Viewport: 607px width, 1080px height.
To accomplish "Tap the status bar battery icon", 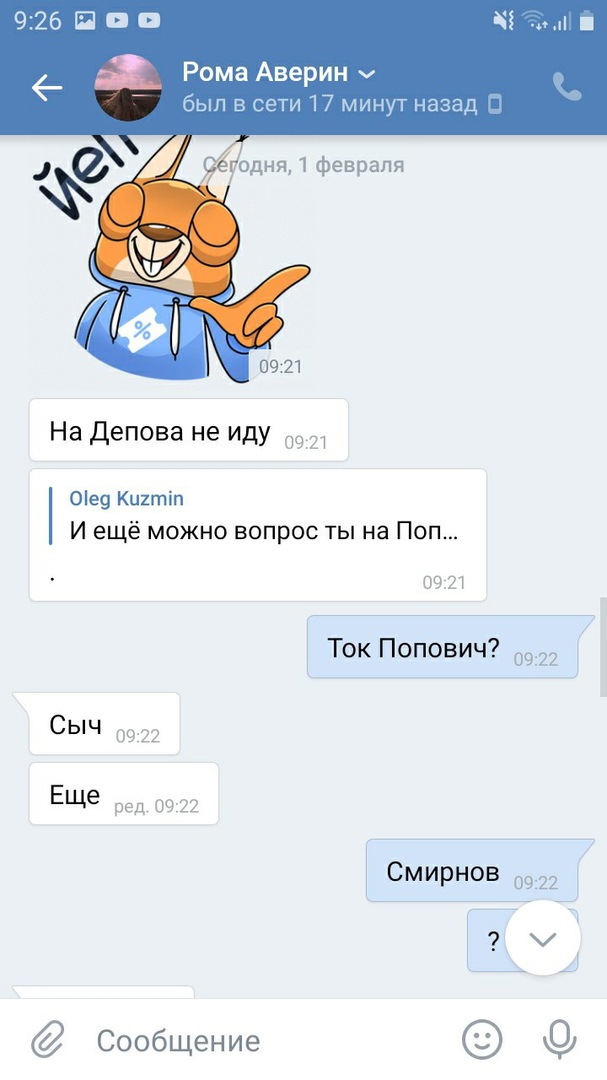I will (x=587, y=21).
